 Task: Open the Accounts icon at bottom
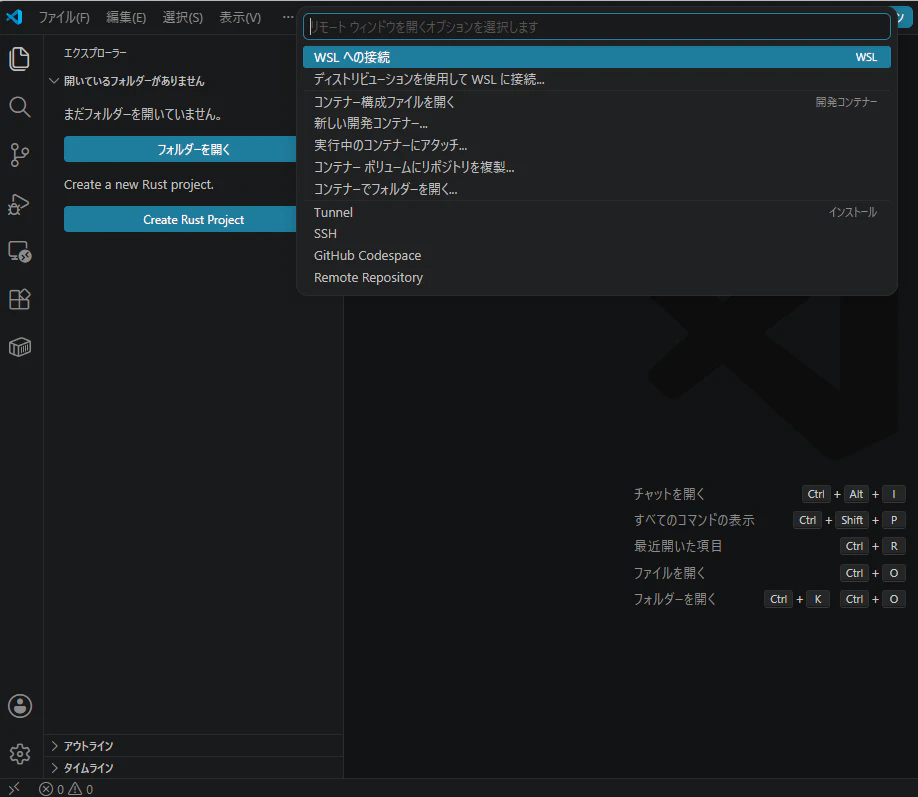click(x=19, y=706)
